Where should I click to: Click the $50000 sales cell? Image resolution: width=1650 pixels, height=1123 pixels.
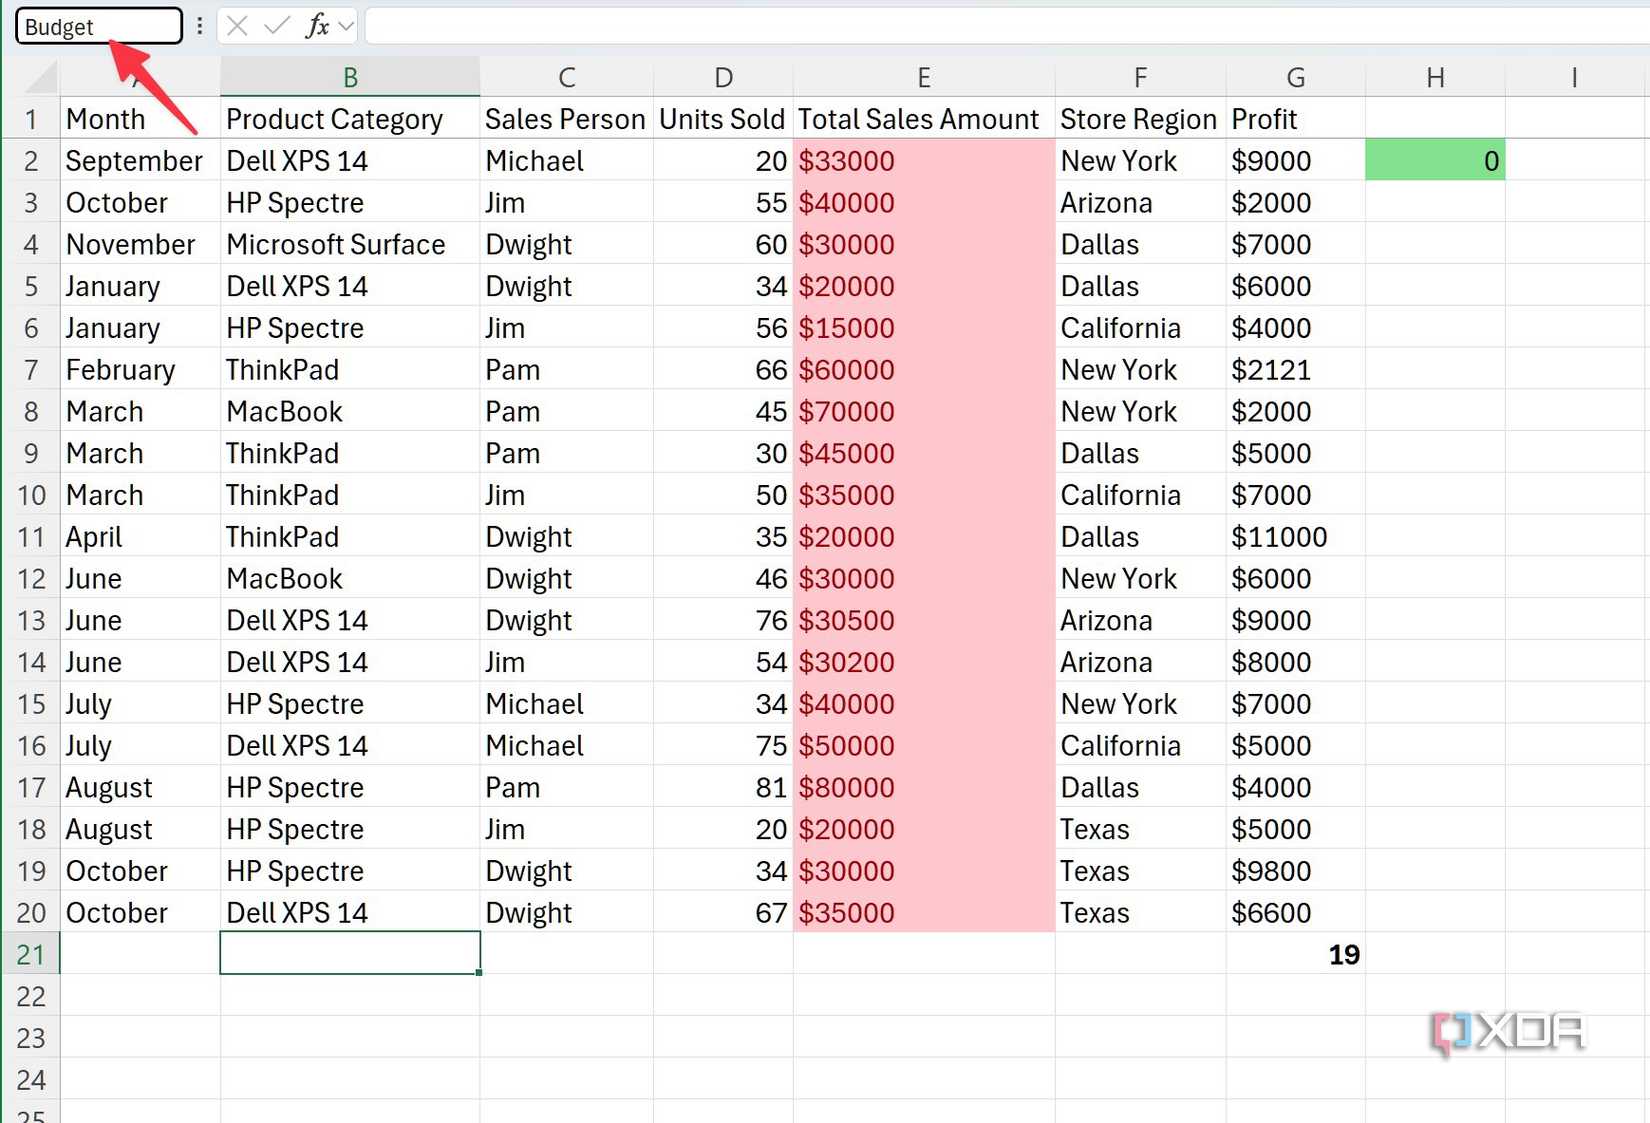click(x=924, y=746)
